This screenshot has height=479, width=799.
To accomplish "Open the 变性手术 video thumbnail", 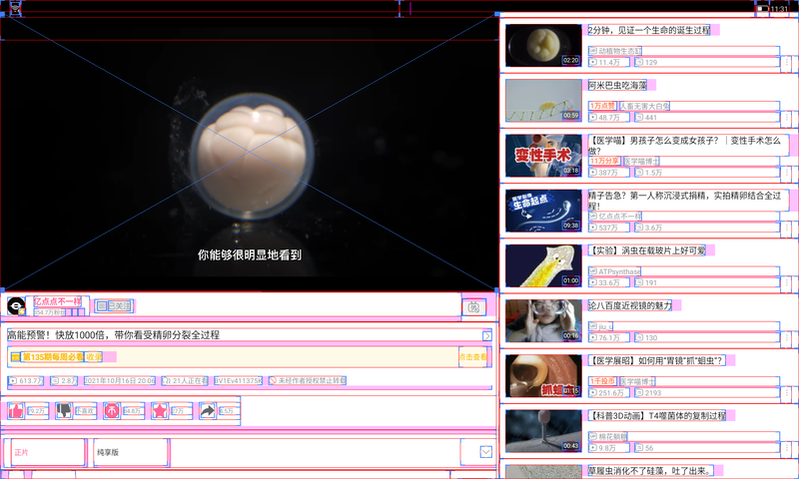I will coord(542,156).
